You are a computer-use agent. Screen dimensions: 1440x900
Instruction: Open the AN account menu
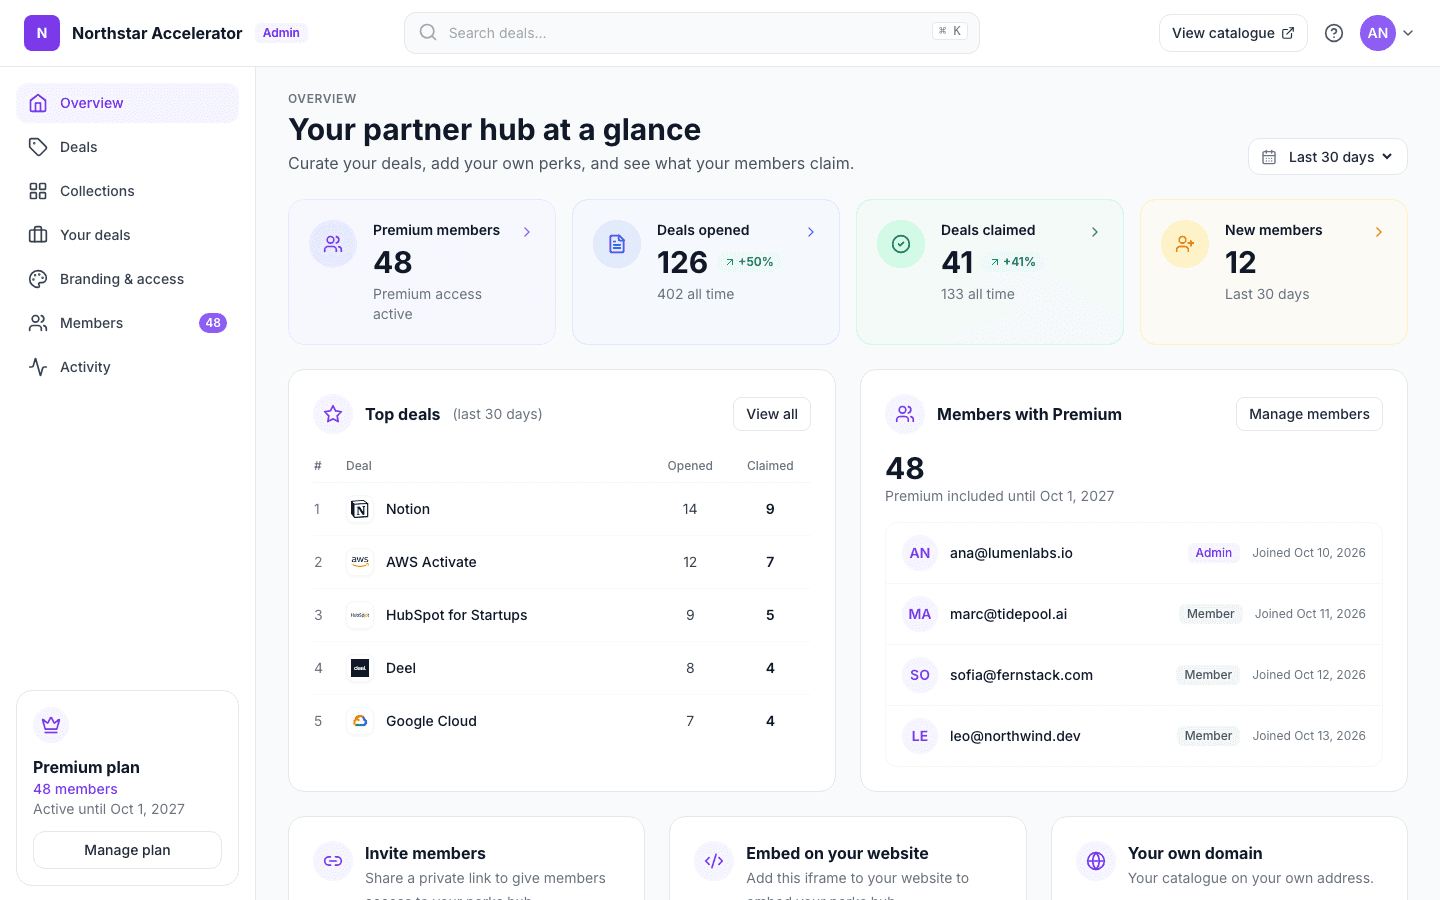1387,33
